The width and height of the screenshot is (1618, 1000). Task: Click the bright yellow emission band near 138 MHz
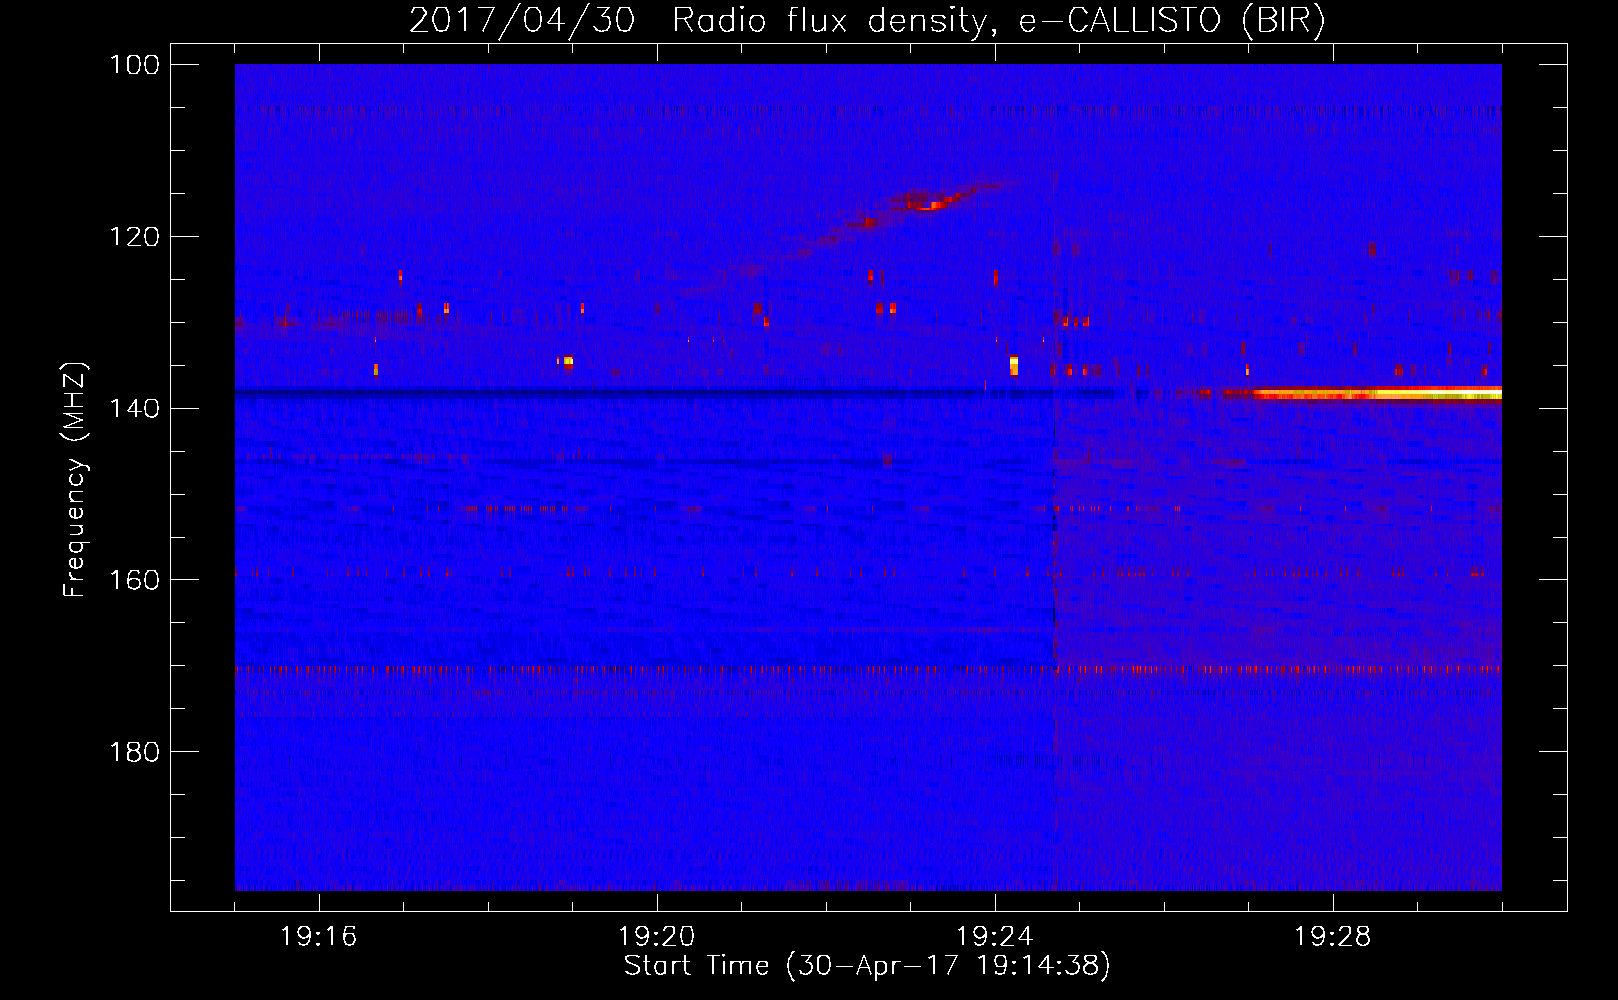(x=1377, y=394)
